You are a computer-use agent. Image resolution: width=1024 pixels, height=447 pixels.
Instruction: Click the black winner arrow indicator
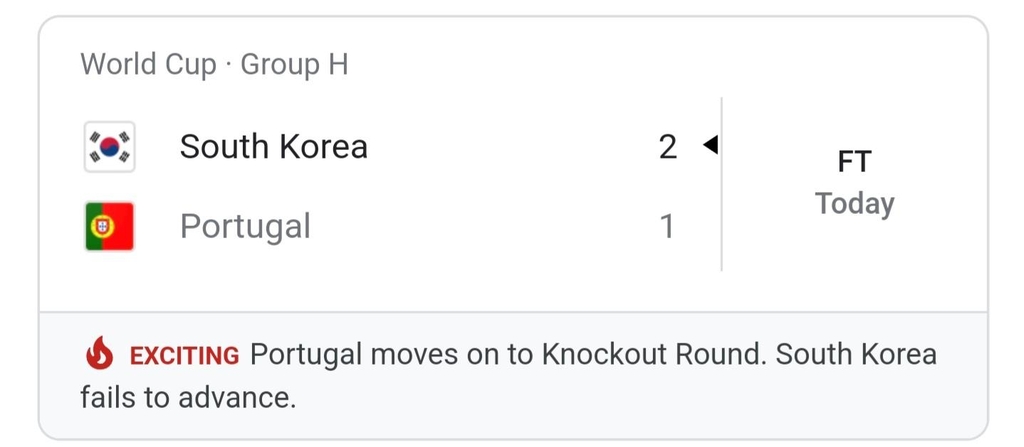[x=711, y=145]
